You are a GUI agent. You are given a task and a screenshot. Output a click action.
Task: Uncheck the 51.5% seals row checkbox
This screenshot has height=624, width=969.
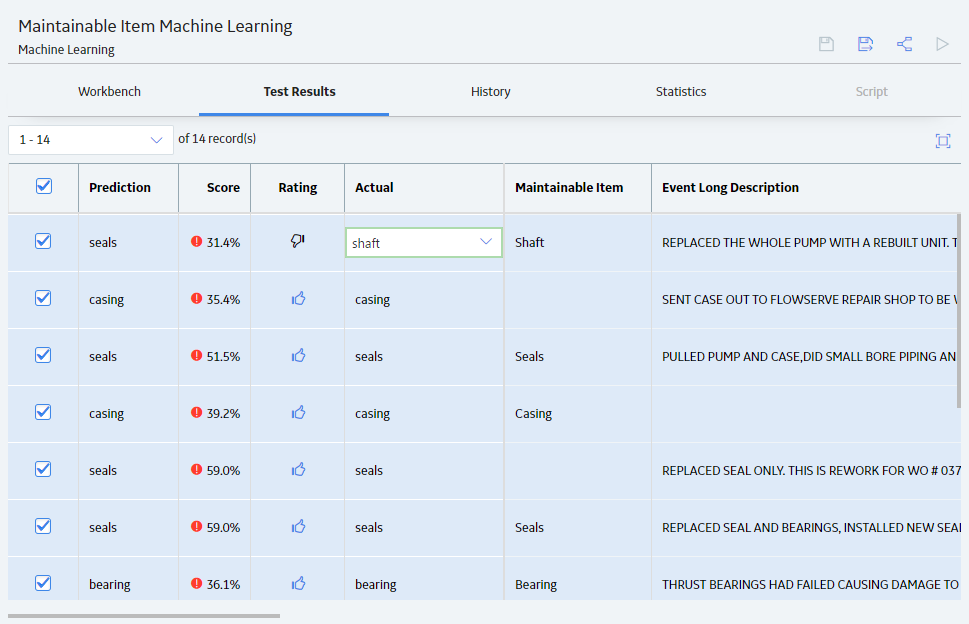[43, 355]
